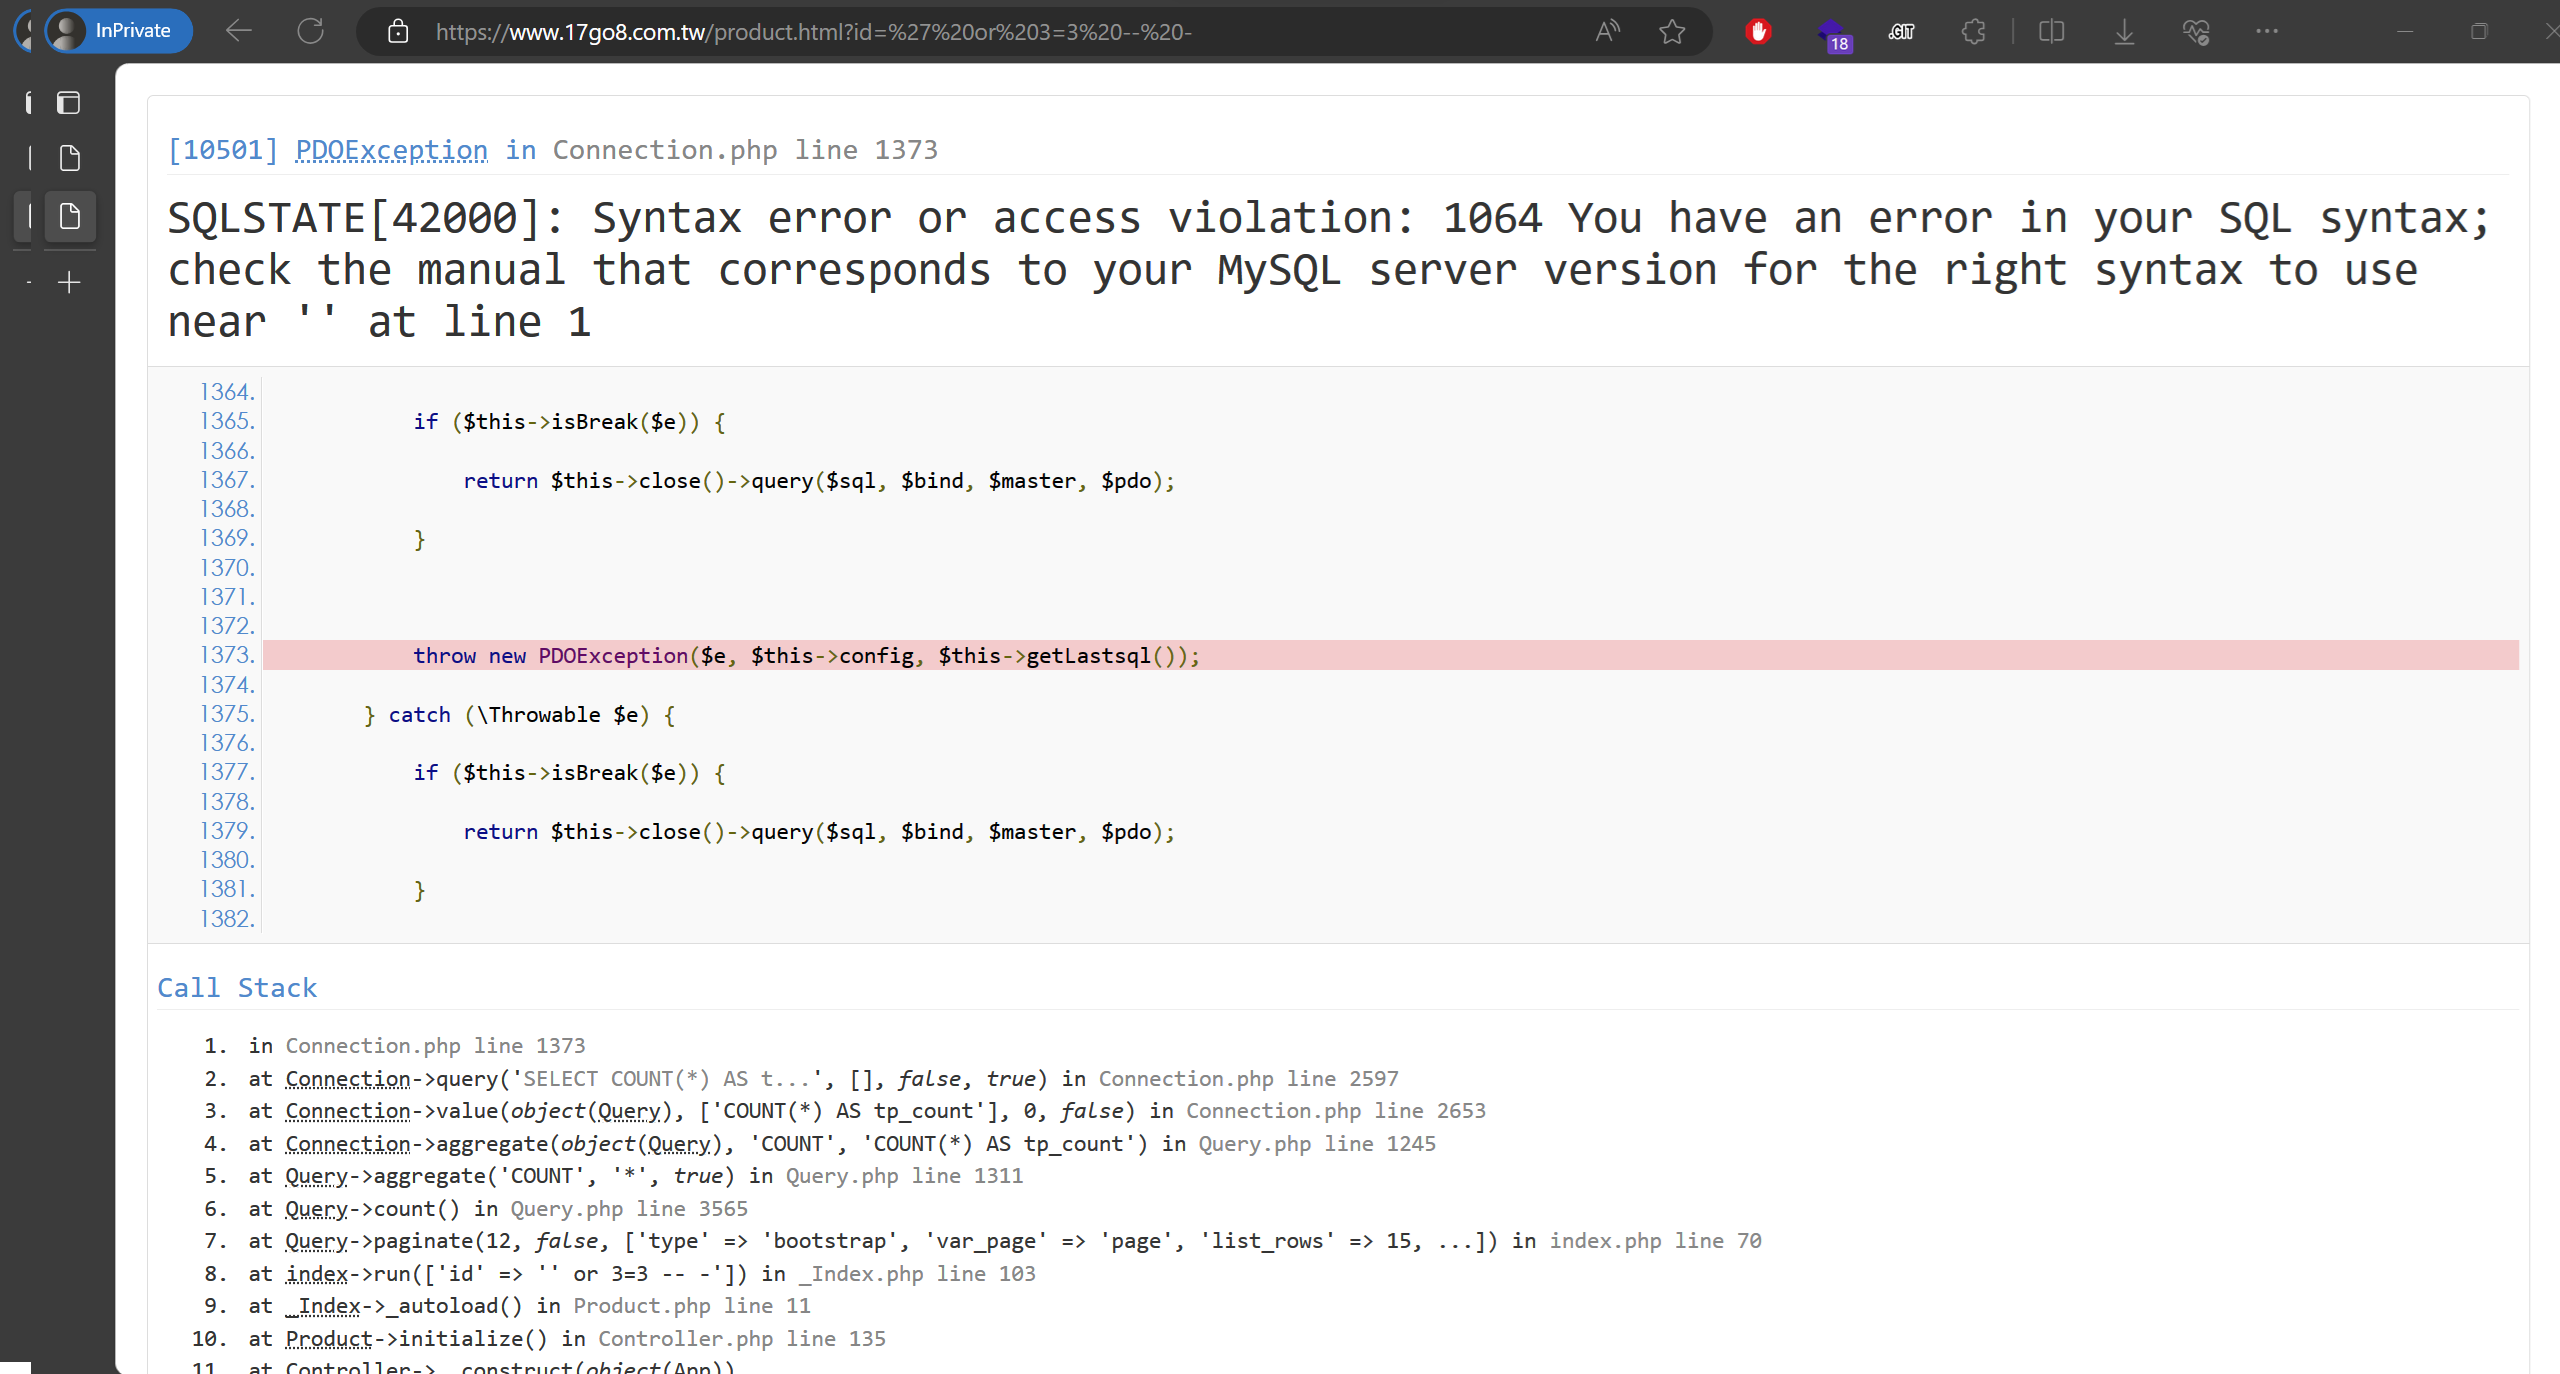This screenshot has height=1374, width=2560.
Task: Minimize the browser window
Action: click(x=2405, y=32)
